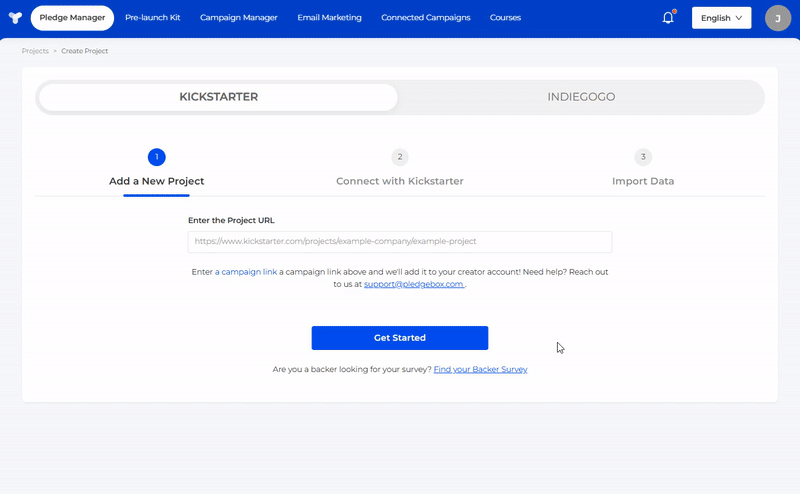Click step 2 circle icon
800x494 pixels.
tap(400, 157)
